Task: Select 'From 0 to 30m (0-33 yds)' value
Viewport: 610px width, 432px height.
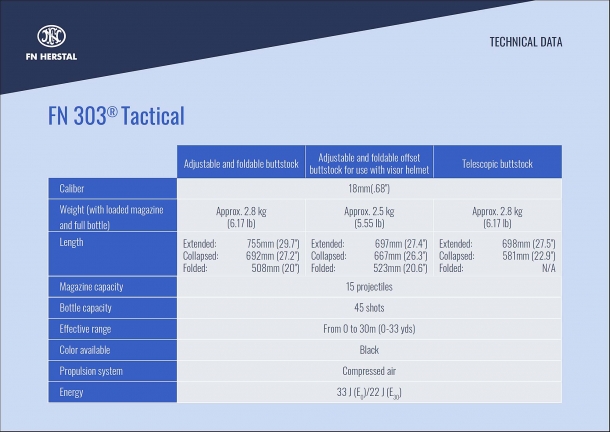Action: click(x=369, y=329)
